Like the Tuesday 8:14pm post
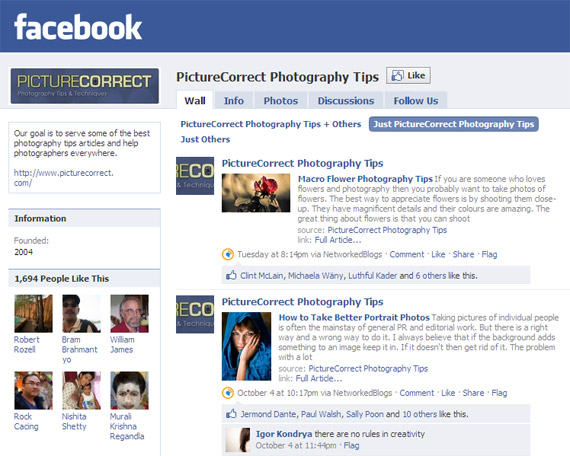 tap(438, 254)
